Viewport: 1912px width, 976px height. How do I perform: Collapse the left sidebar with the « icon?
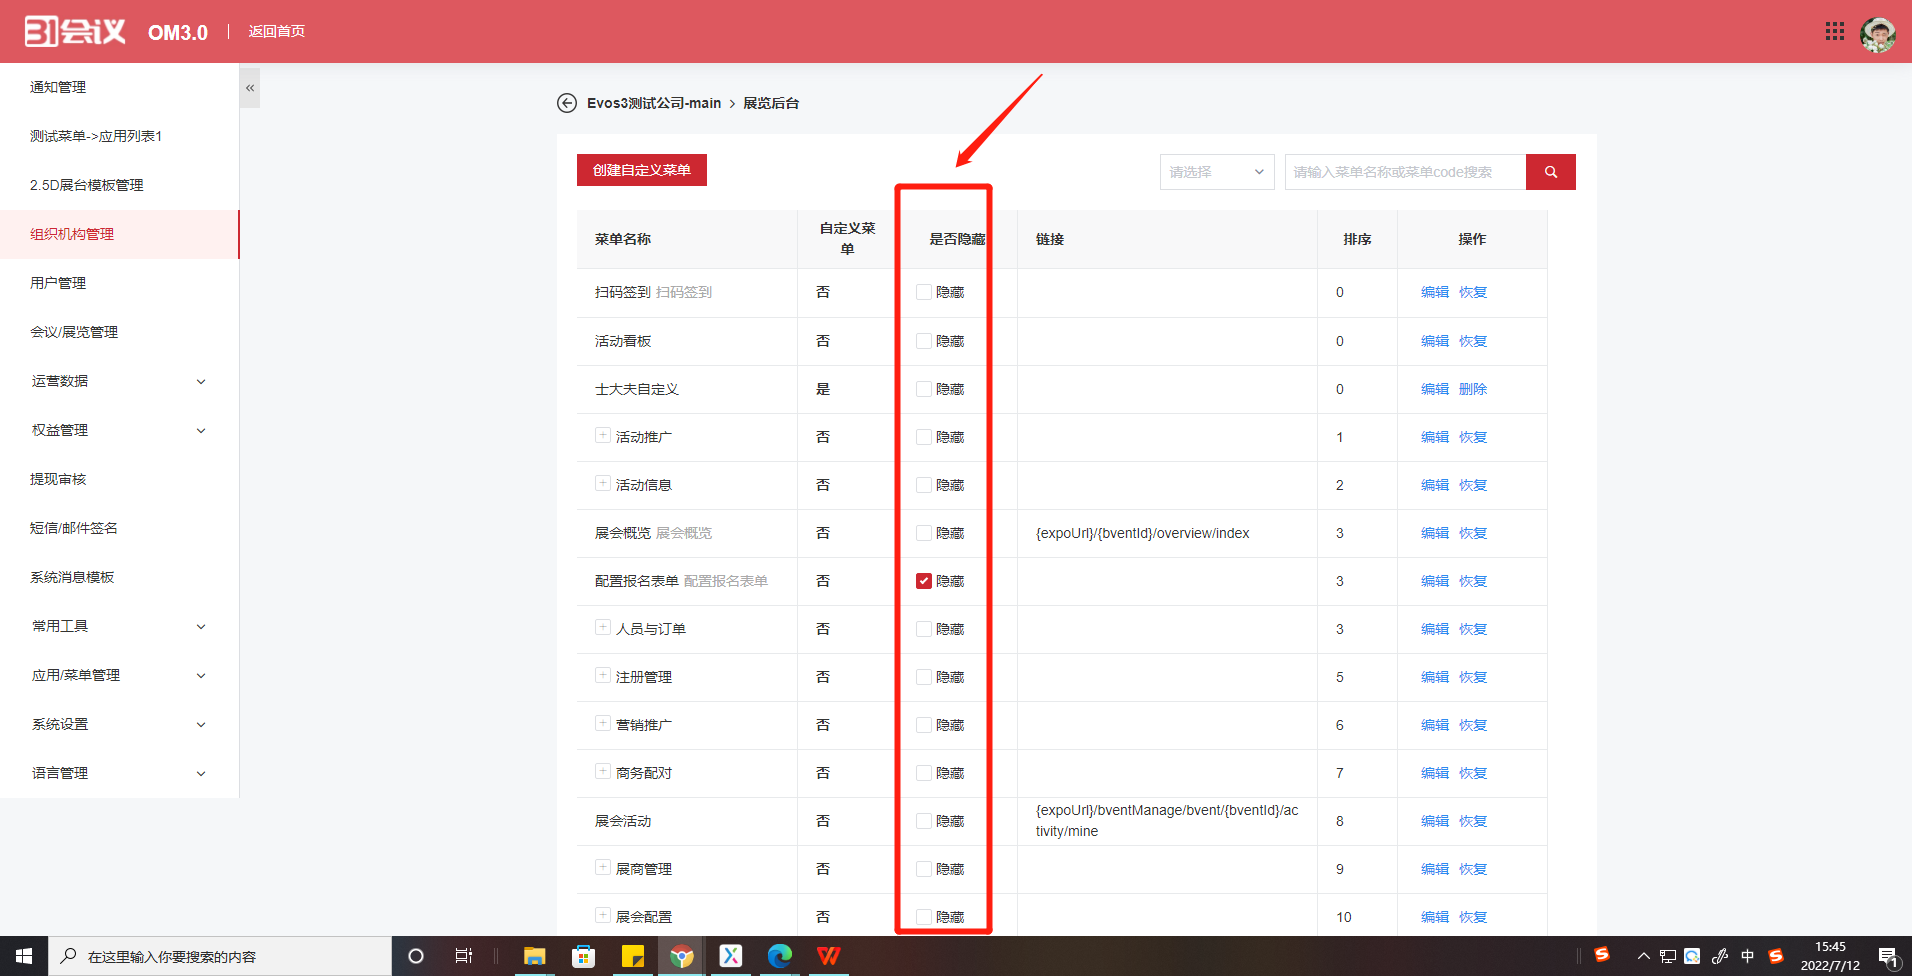tap(249, 88)
